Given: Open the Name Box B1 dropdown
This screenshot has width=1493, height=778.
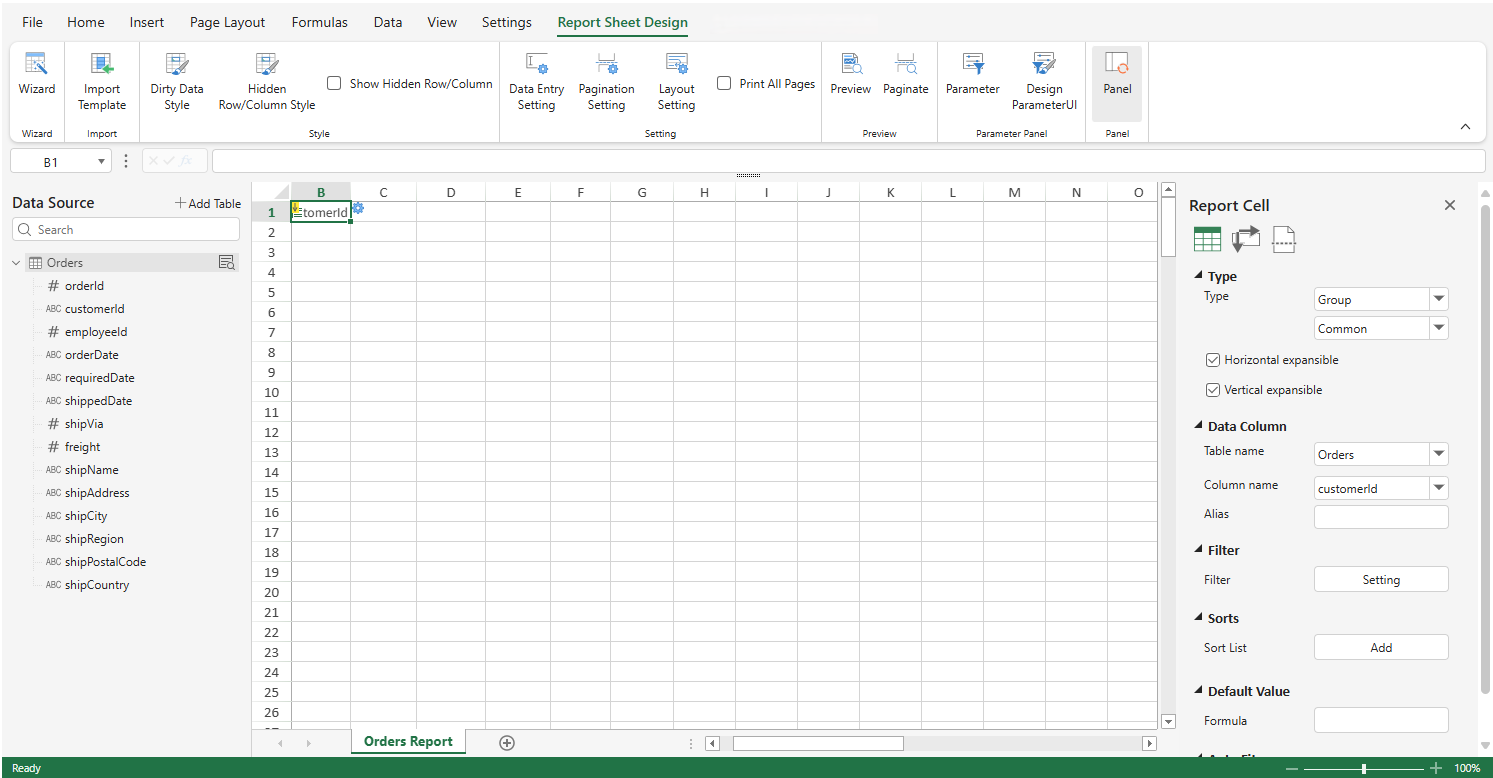Looking at the screenshot, I should tap(101, 162).
